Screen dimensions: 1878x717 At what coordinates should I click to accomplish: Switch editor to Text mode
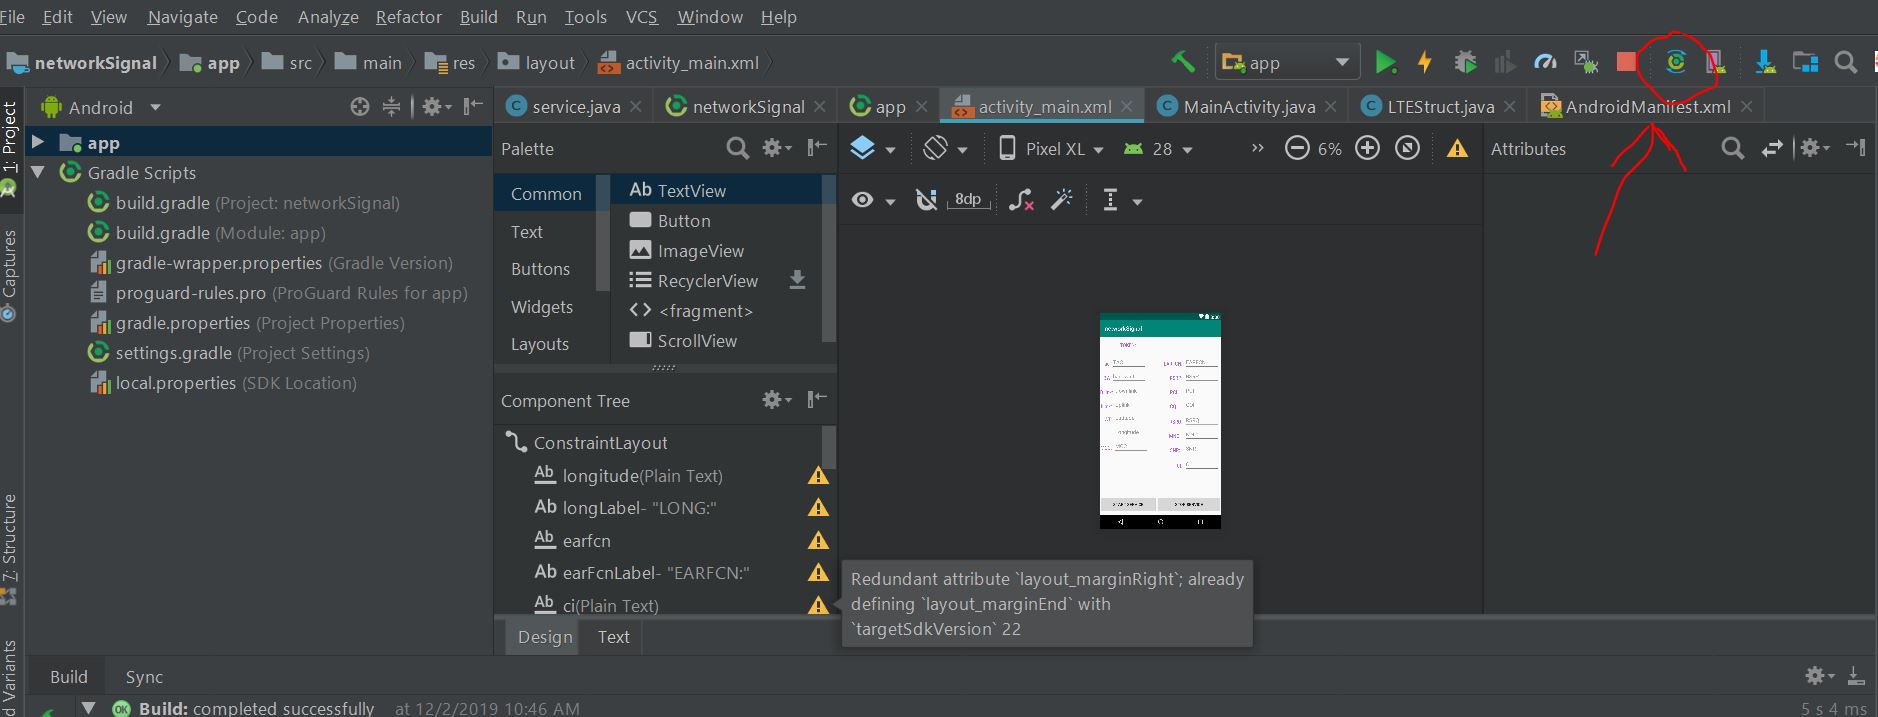pos(613,637)
